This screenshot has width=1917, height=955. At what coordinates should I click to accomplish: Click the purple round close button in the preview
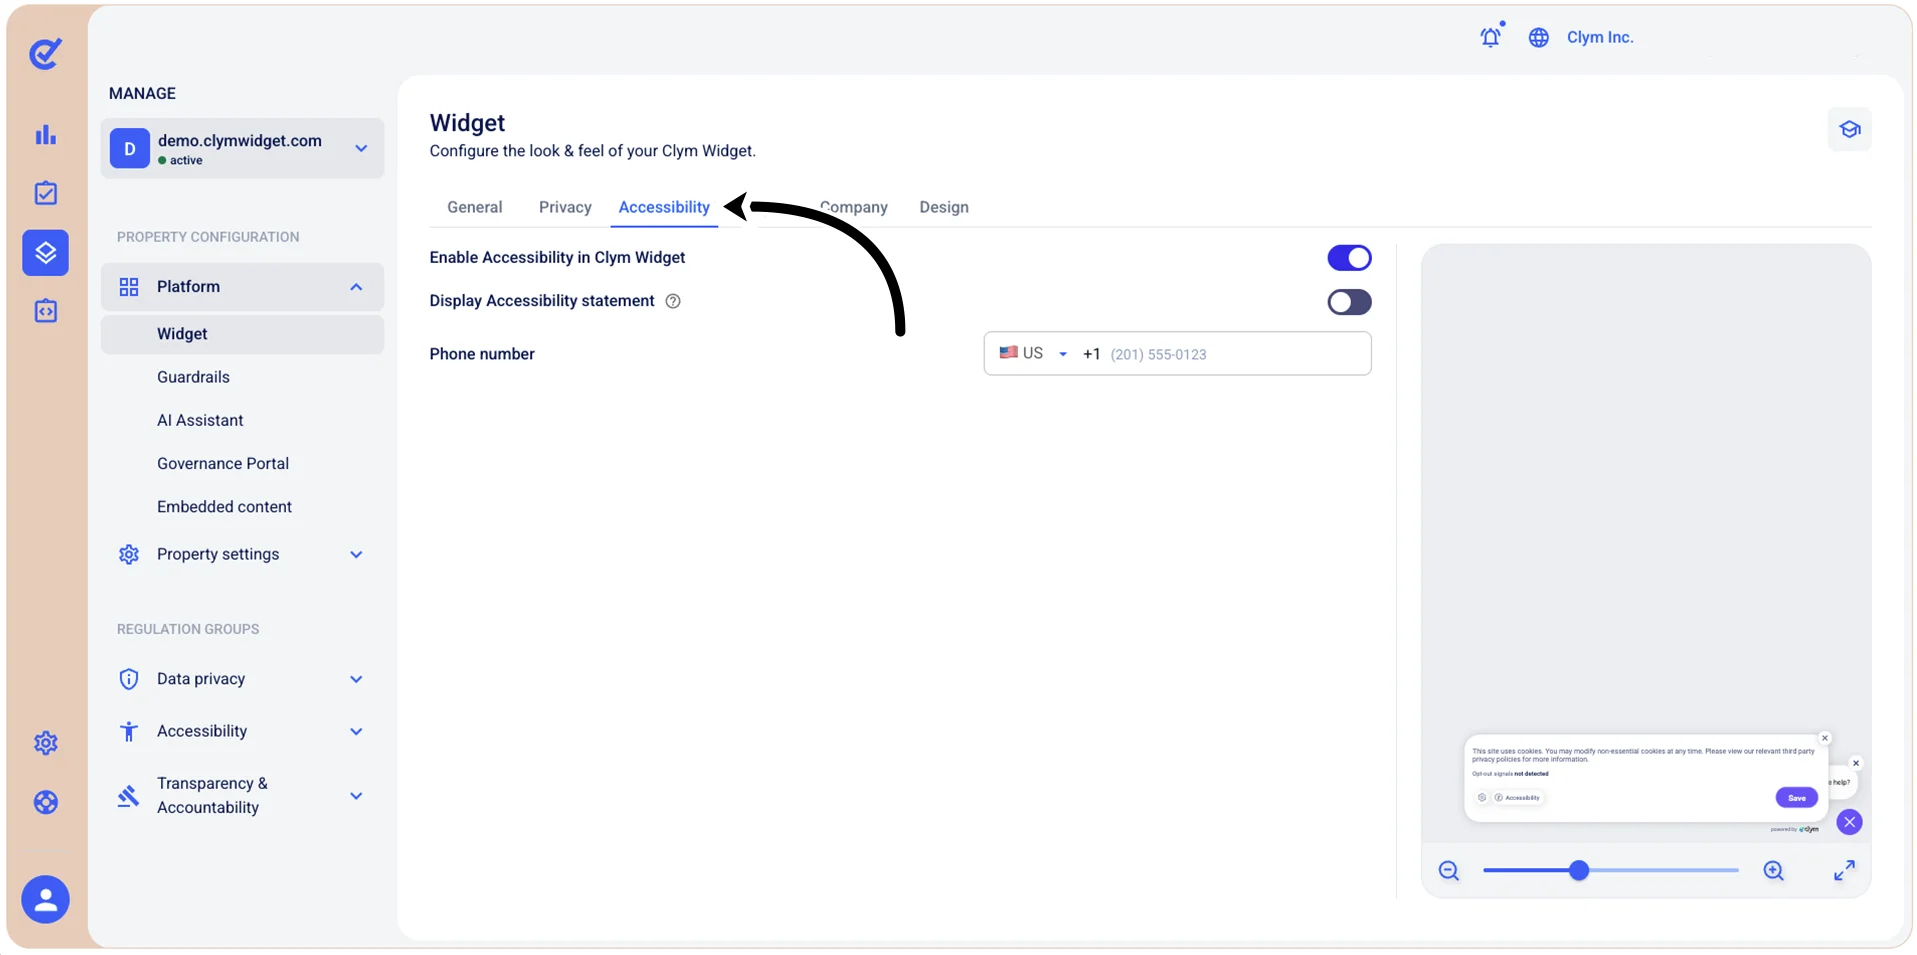(x=1849, y=822)
